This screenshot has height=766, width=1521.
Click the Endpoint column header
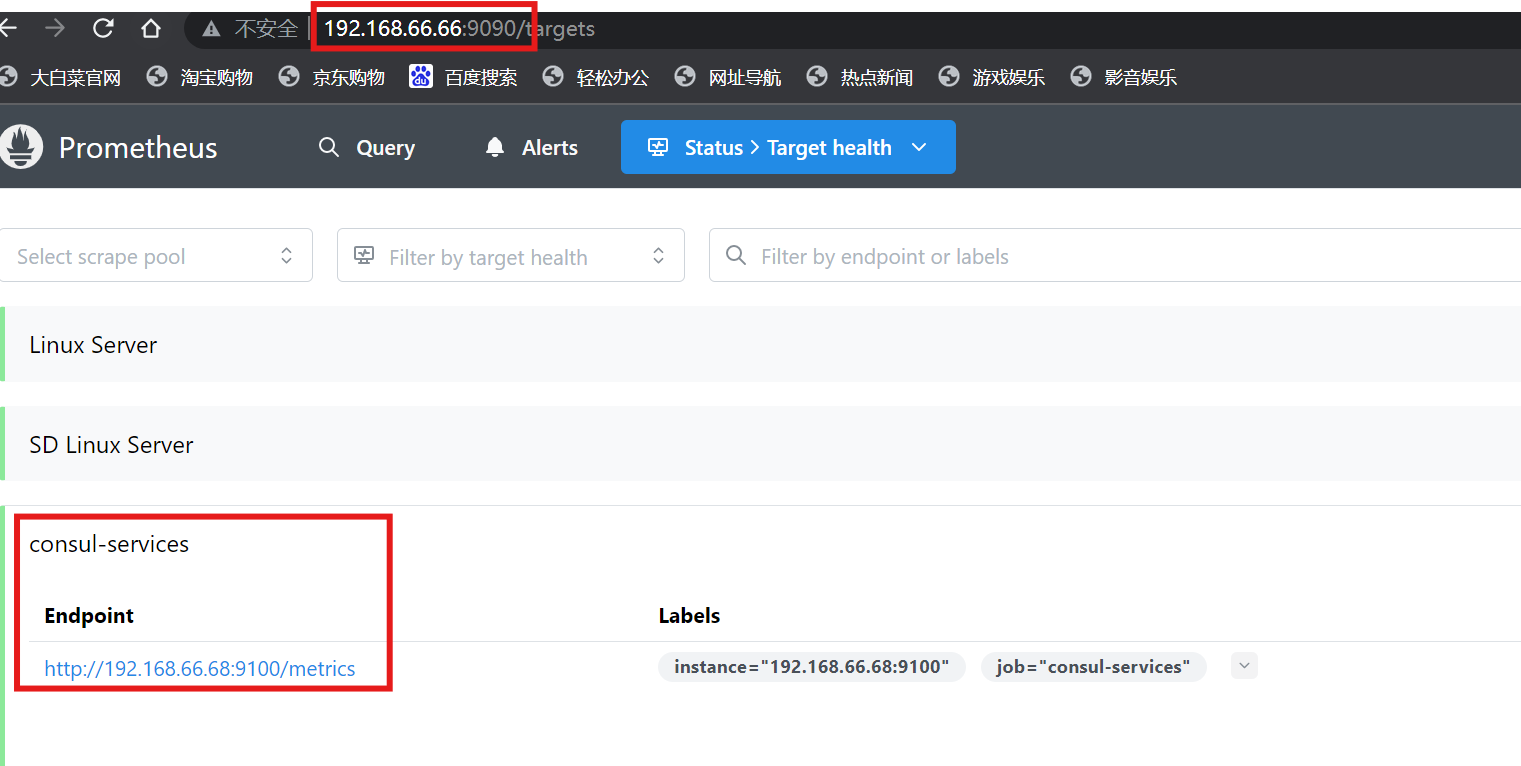pos(89,615)
